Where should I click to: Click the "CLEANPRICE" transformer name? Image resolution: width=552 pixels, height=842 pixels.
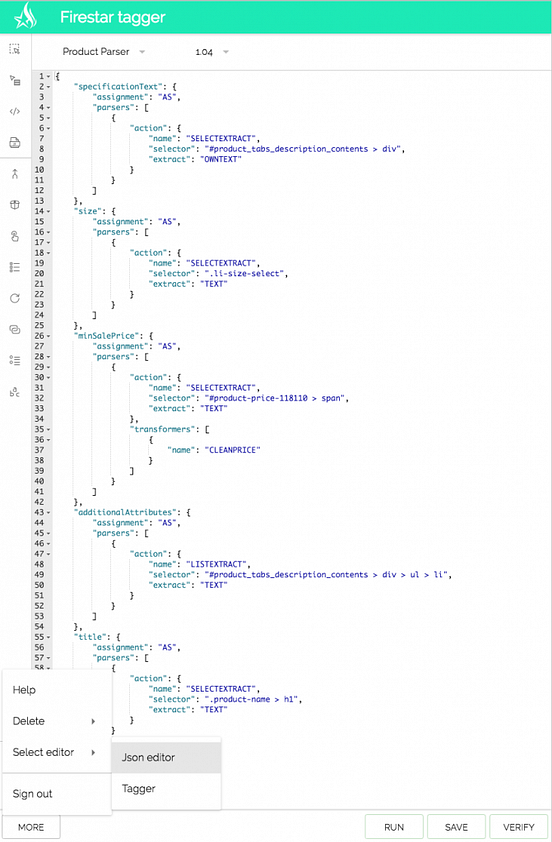coord(233,450)
